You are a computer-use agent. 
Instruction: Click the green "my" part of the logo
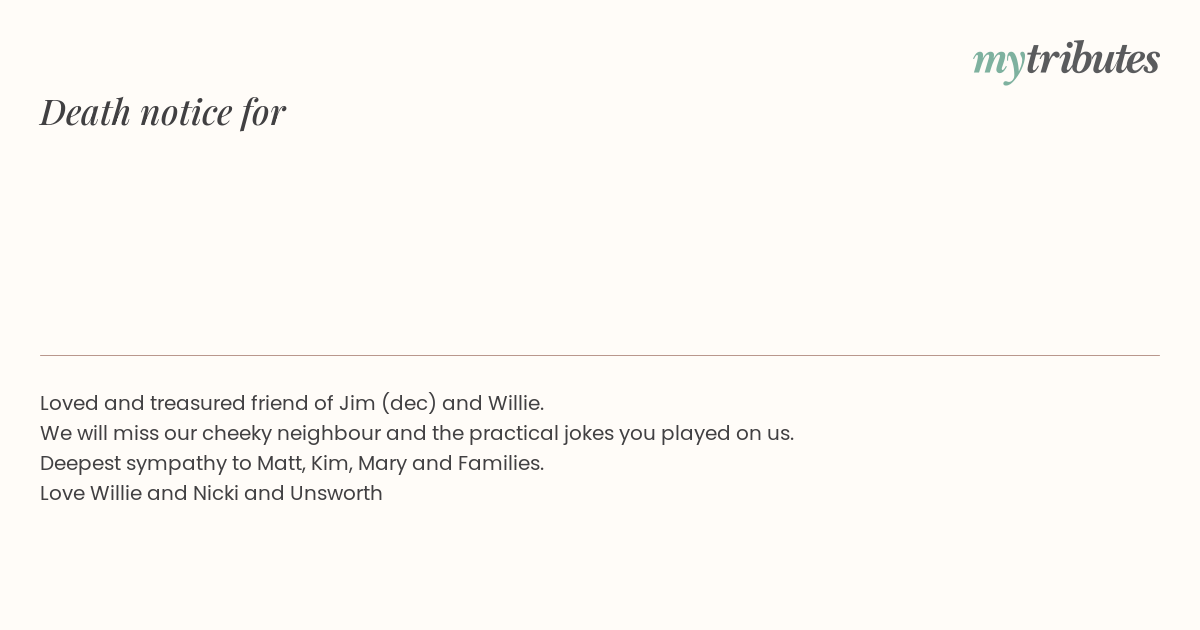pos(998,61)
